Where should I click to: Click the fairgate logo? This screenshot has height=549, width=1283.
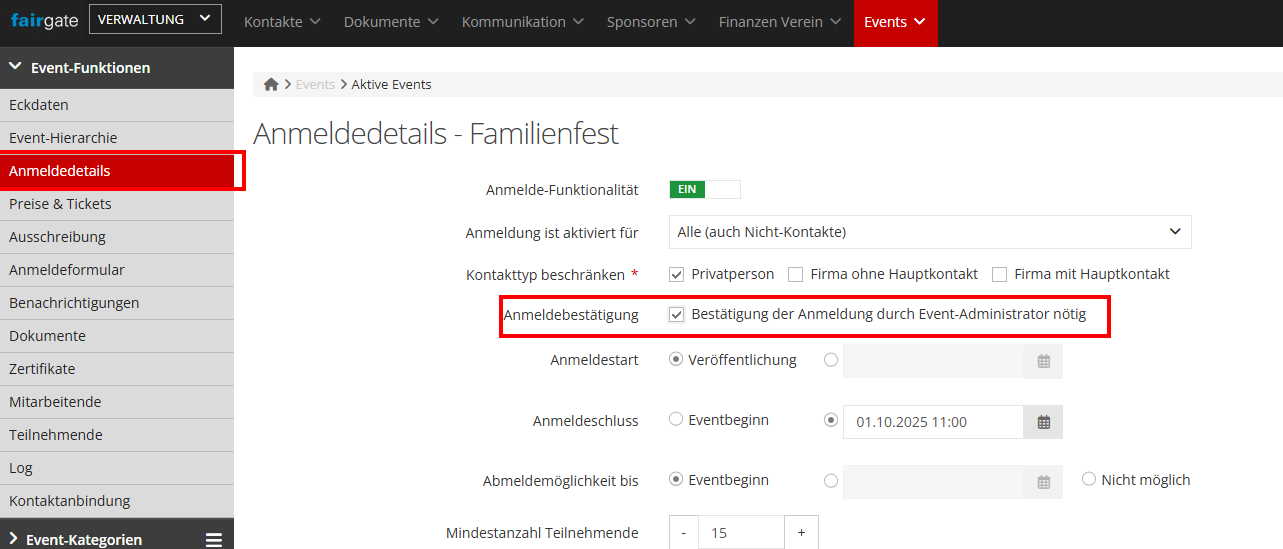43,20
